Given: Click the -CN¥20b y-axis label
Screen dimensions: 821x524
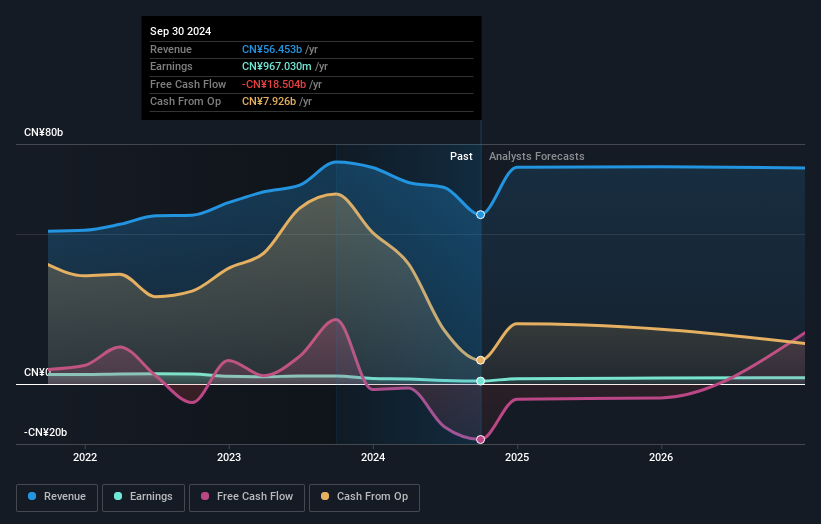Looking at the screenshot, I should (46, 432).
